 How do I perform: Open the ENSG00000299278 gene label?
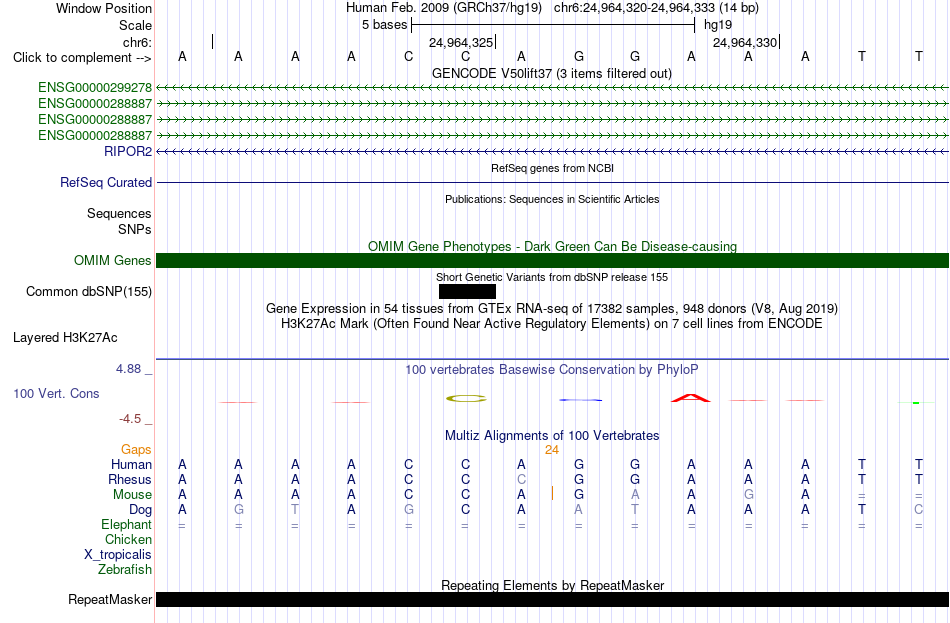coord(95,88)
